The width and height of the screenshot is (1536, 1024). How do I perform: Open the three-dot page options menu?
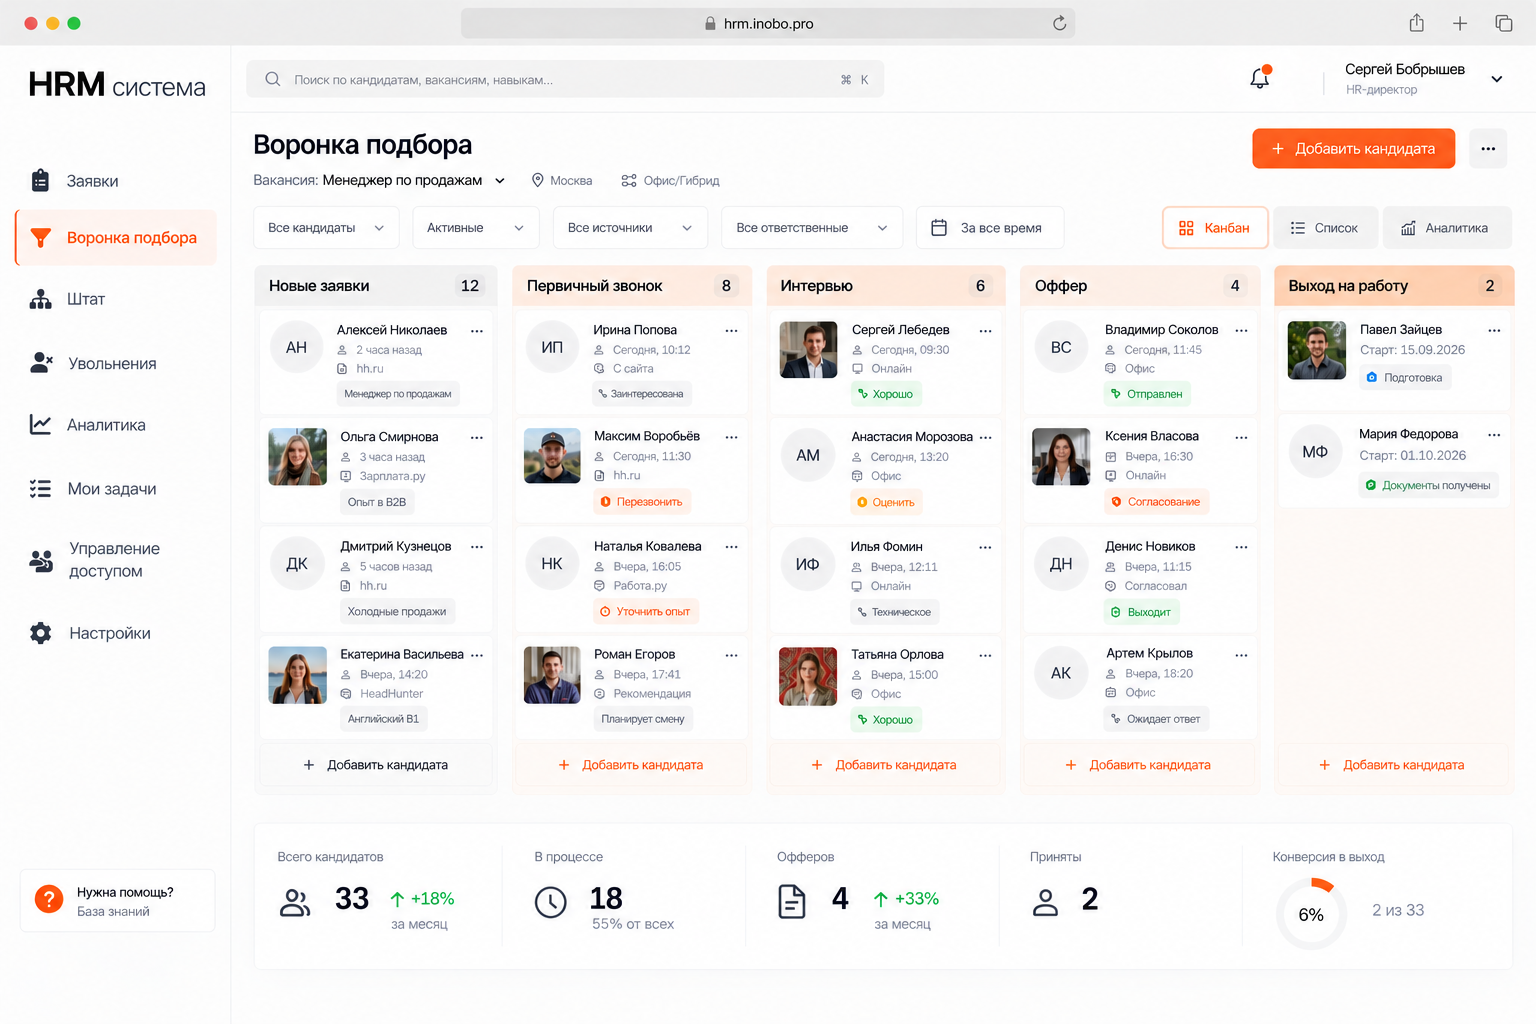coord(1488,149)
